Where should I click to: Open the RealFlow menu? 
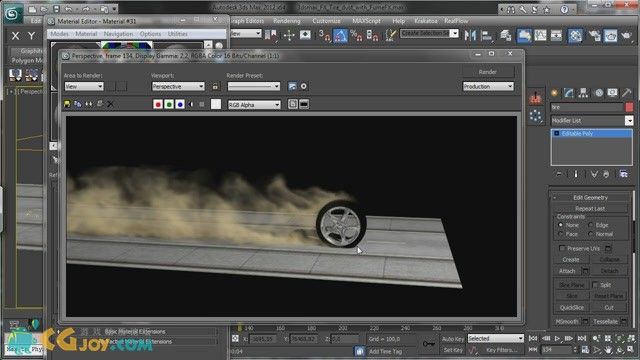456,21
